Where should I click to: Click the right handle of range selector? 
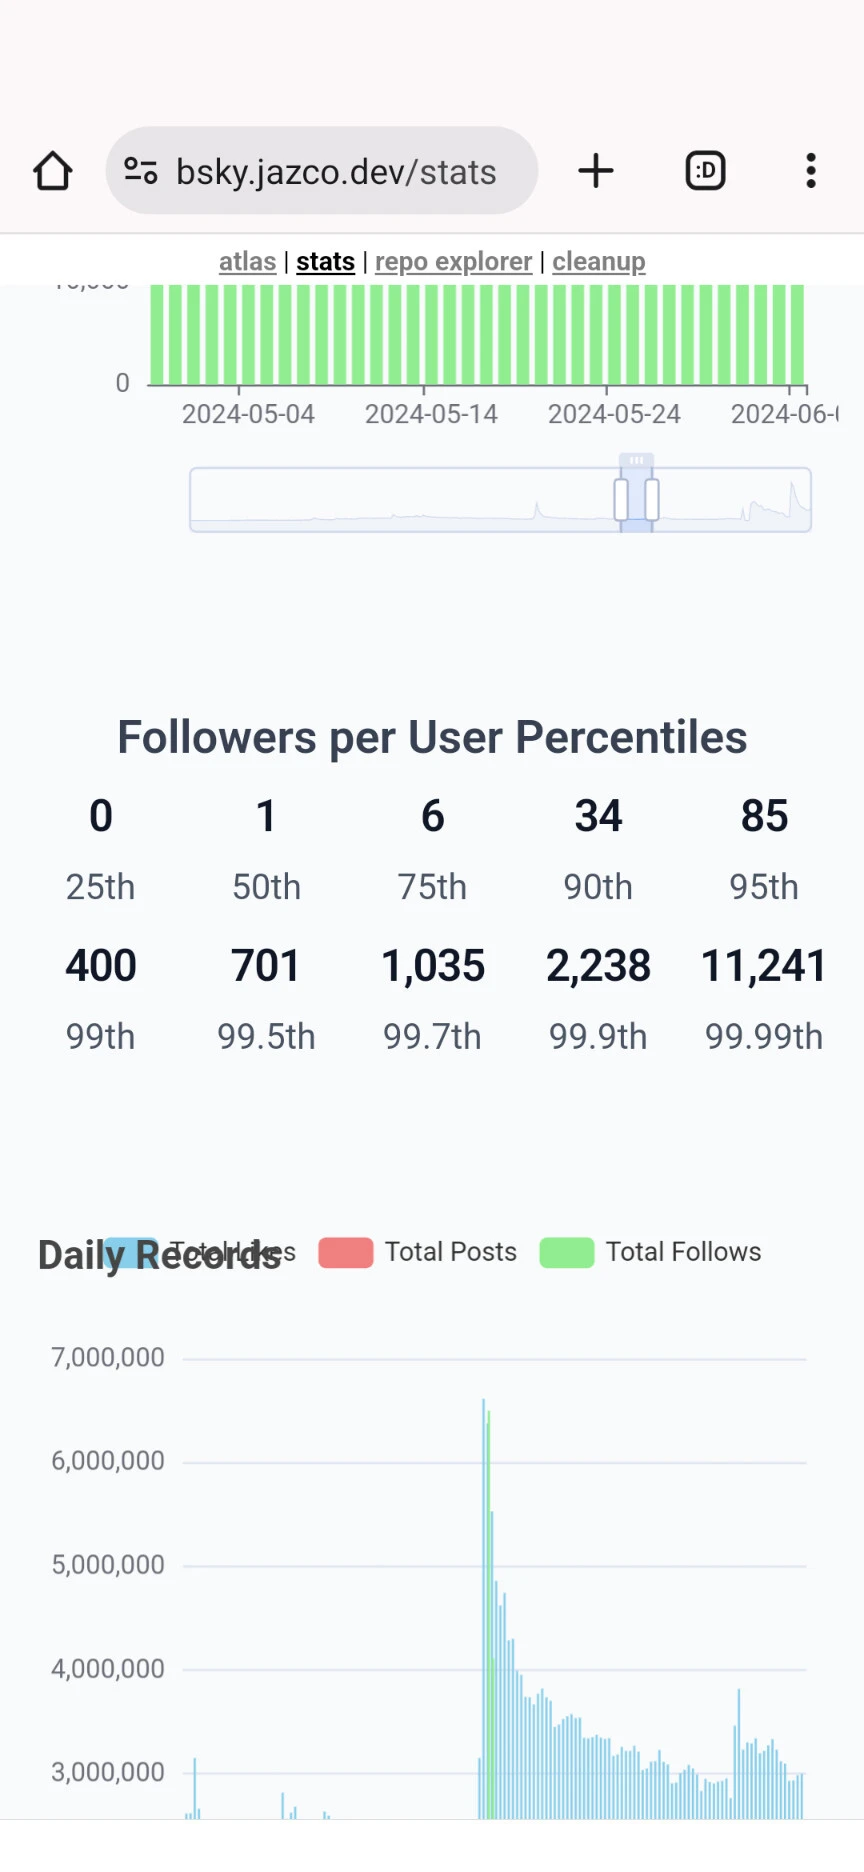652,499
